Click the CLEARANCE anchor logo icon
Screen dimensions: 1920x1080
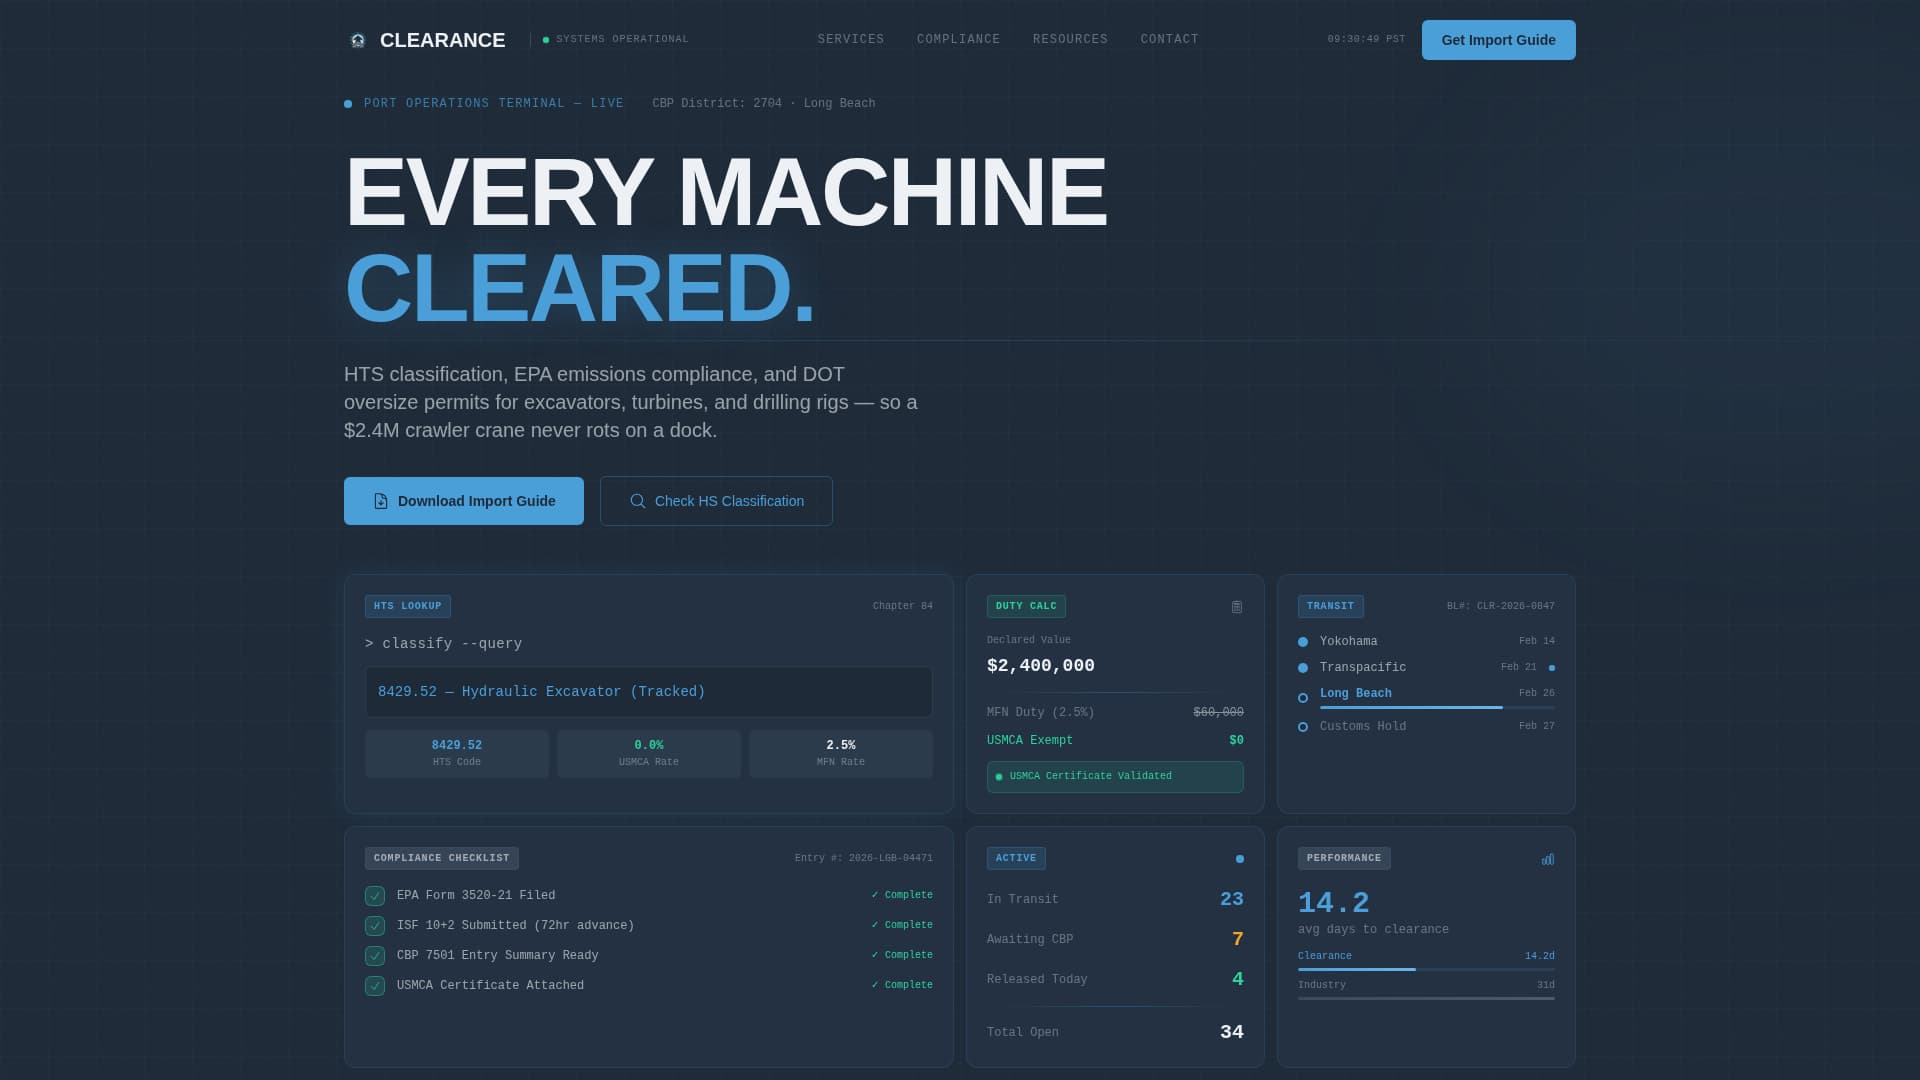tap(358, 40)
